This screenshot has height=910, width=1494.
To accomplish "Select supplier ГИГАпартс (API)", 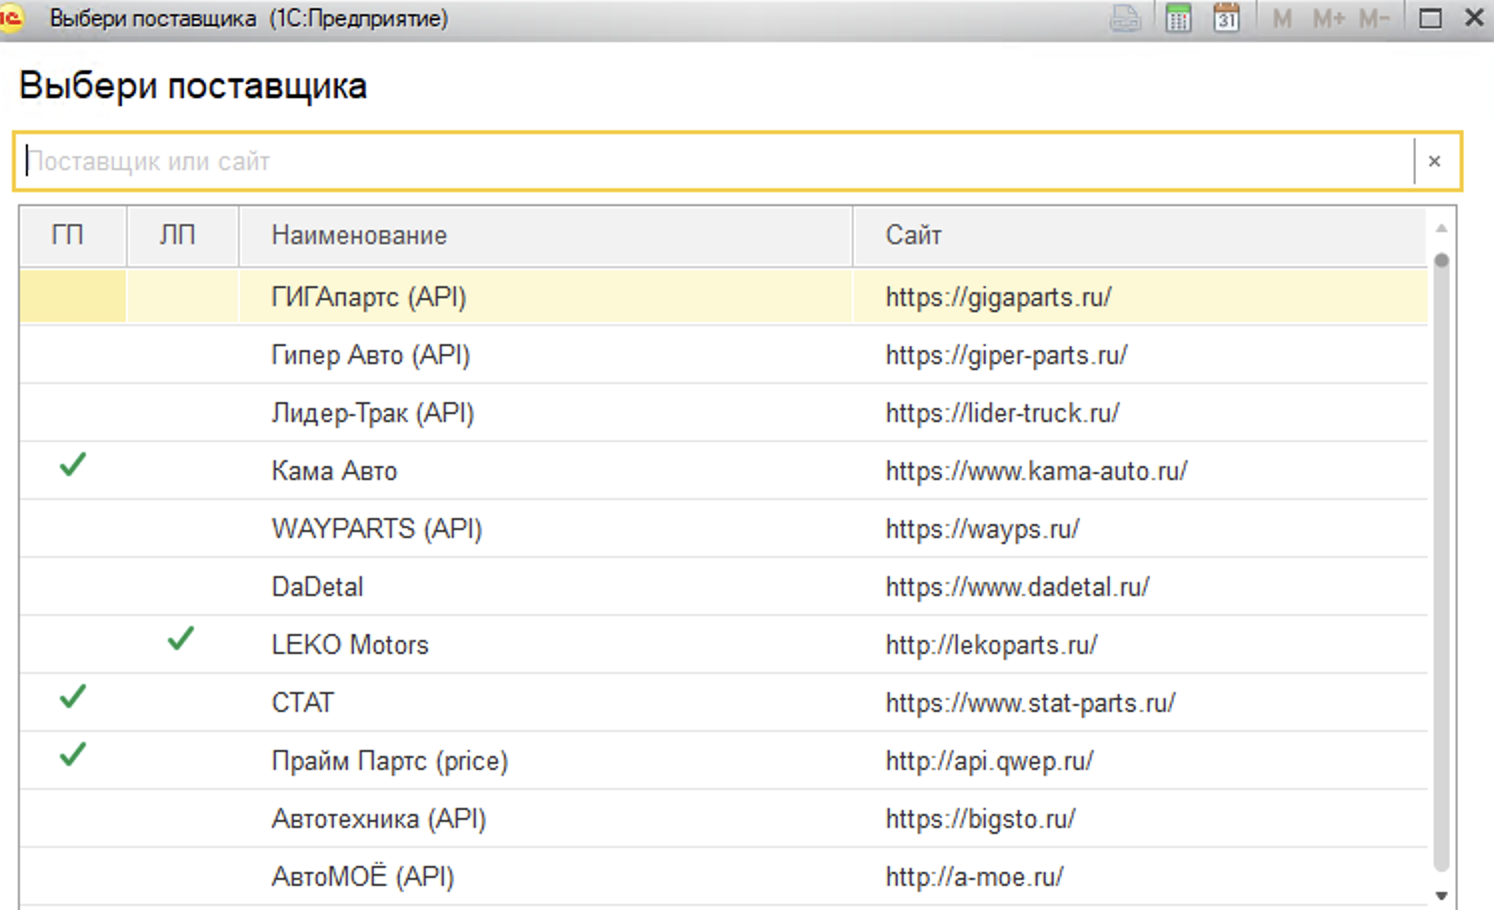I will pyautogui.click(x=369, y=297).
